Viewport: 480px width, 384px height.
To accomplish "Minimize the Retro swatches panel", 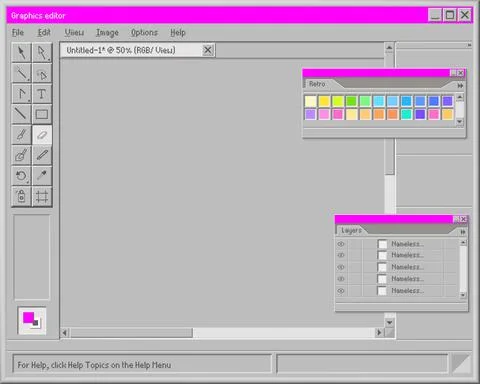I will click(454, 73).
